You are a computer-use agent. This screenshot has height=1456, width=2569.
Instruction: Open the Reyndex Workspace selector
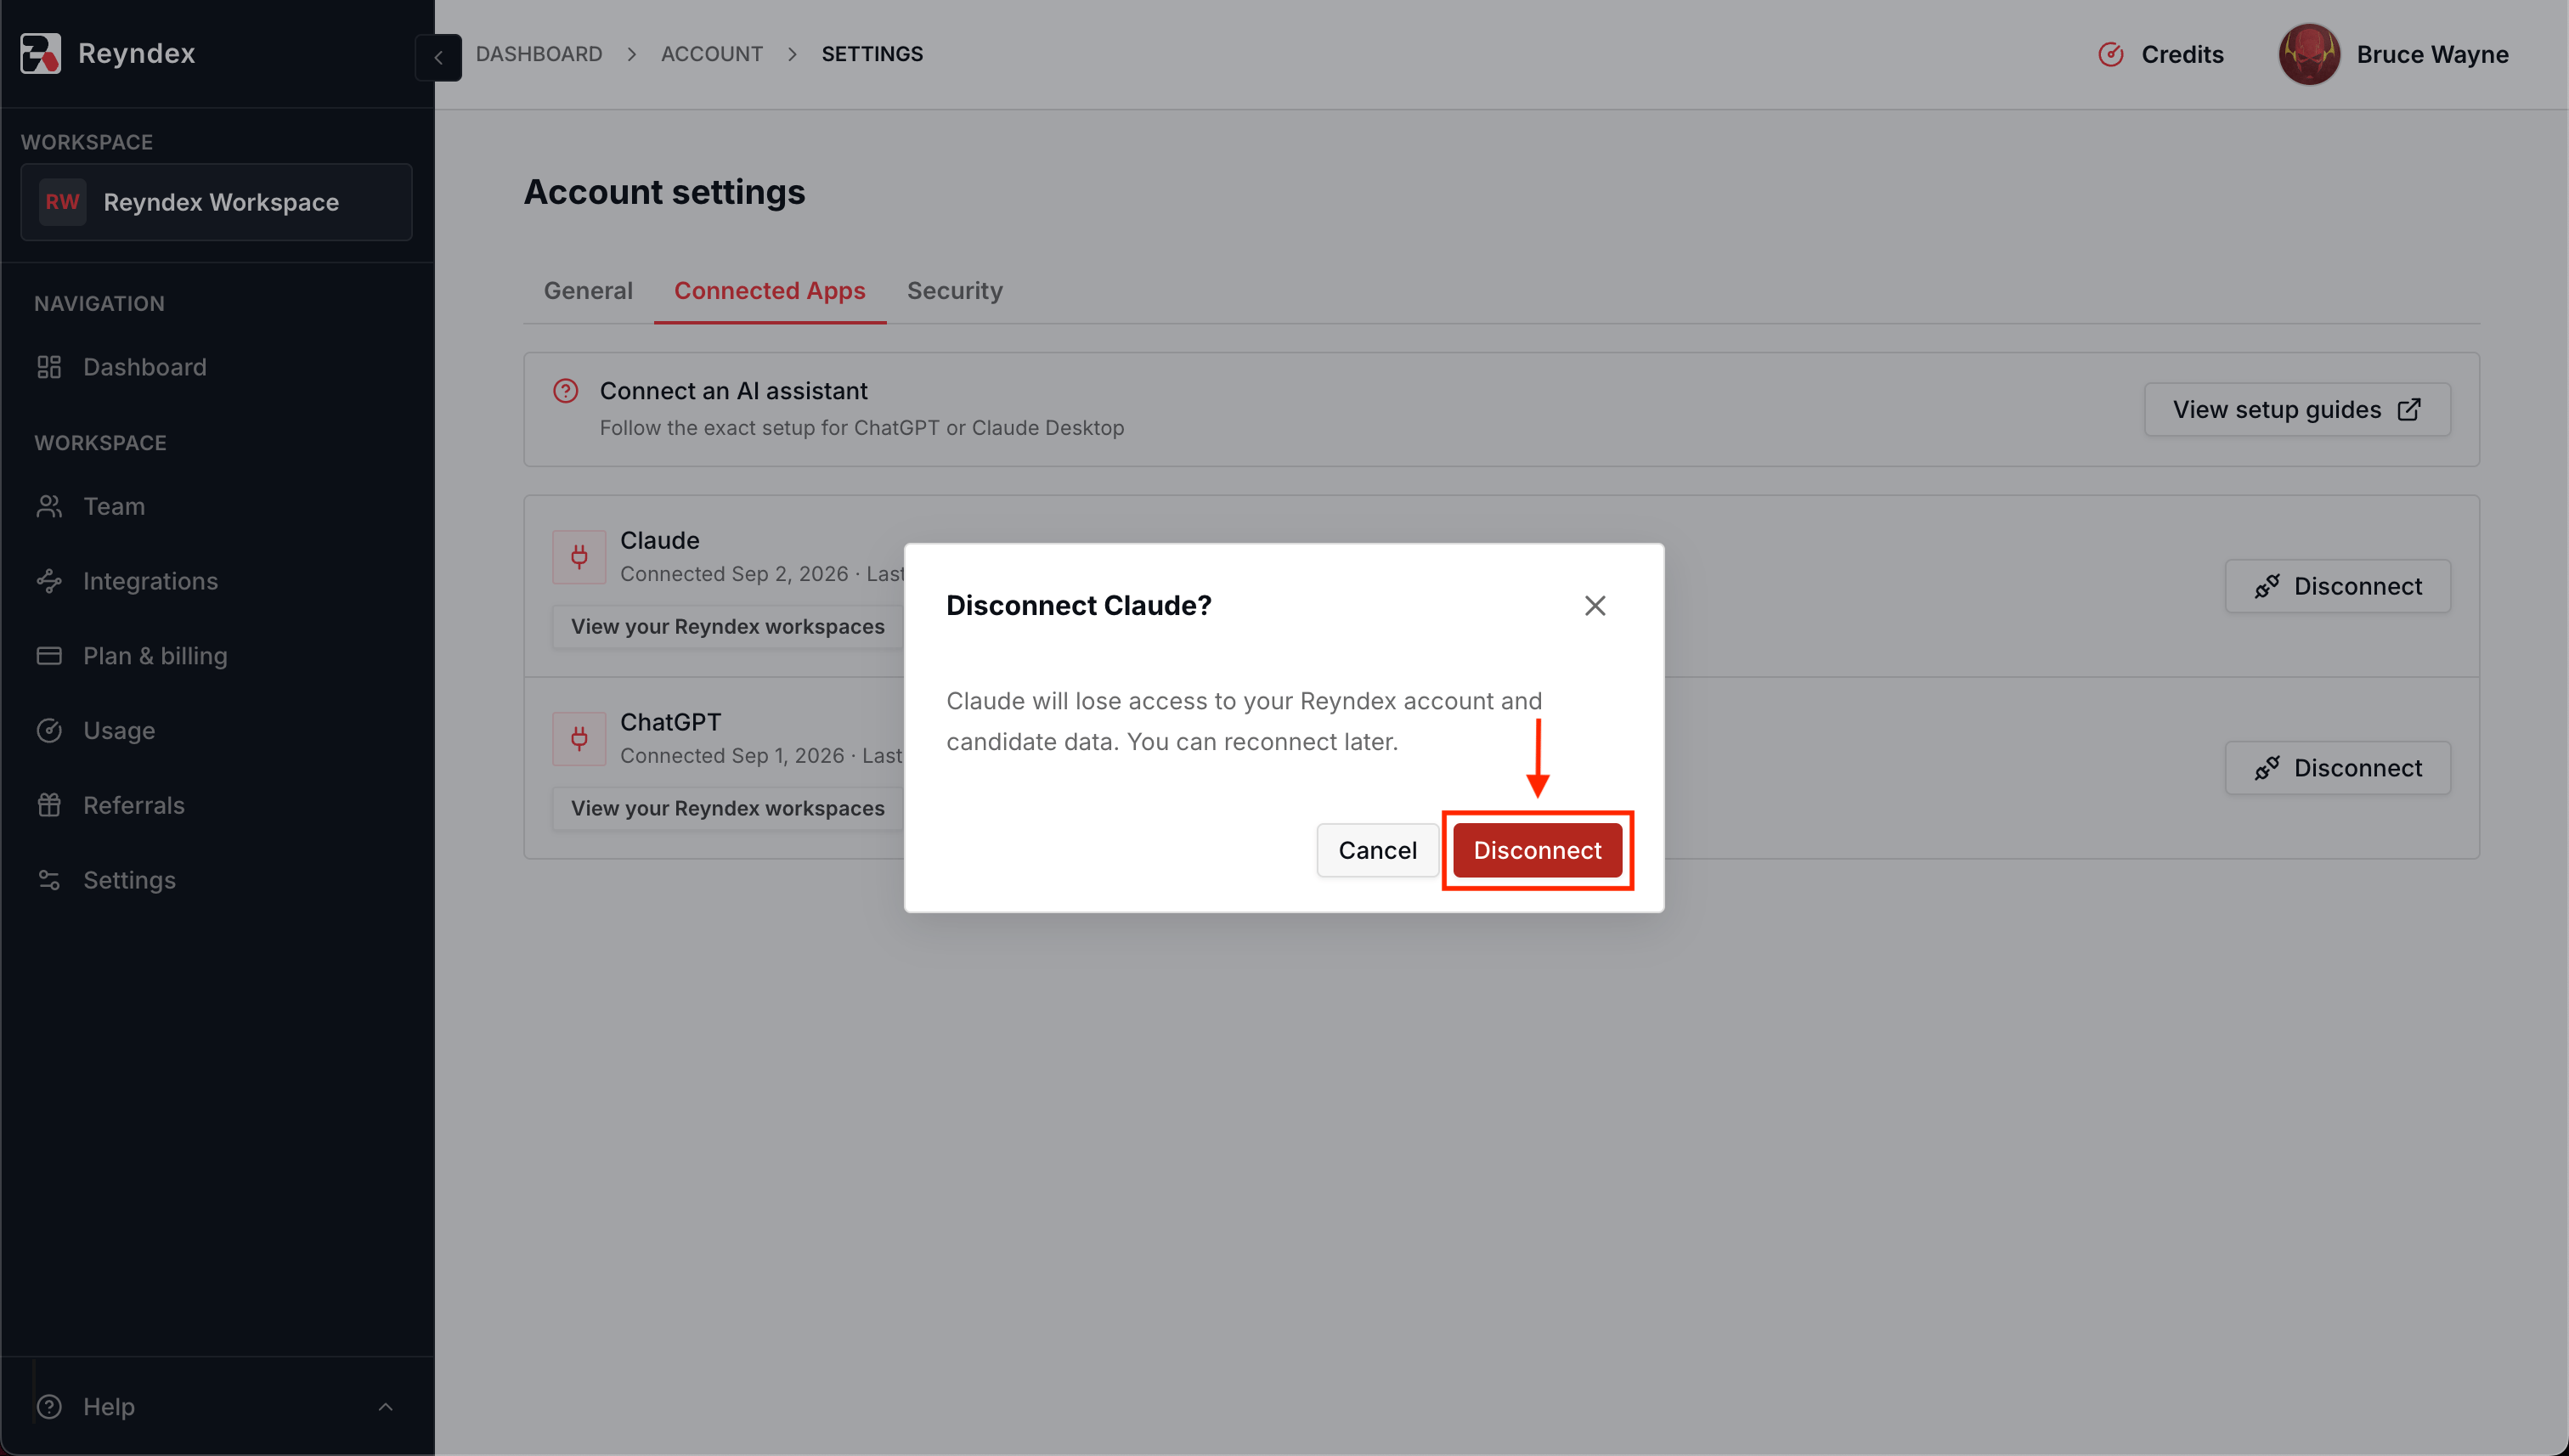(216, 202)
